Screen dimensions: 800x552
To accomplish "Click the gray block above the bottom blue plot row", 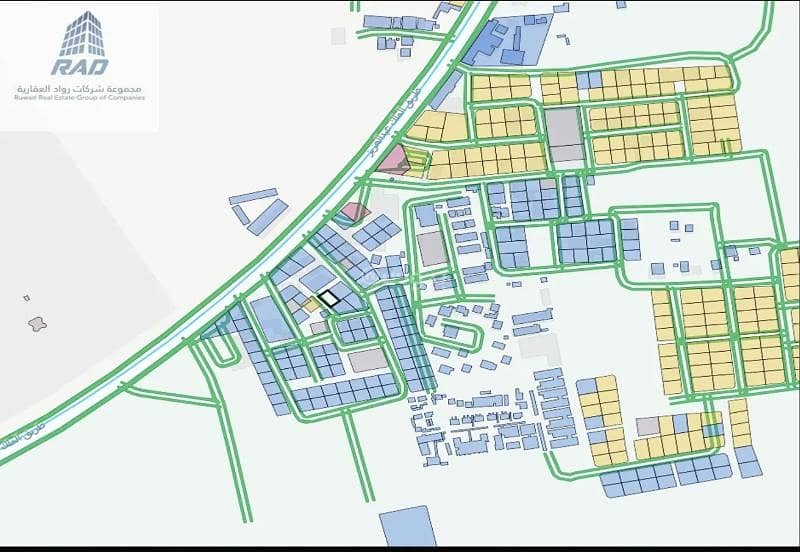I will [368, 360].
